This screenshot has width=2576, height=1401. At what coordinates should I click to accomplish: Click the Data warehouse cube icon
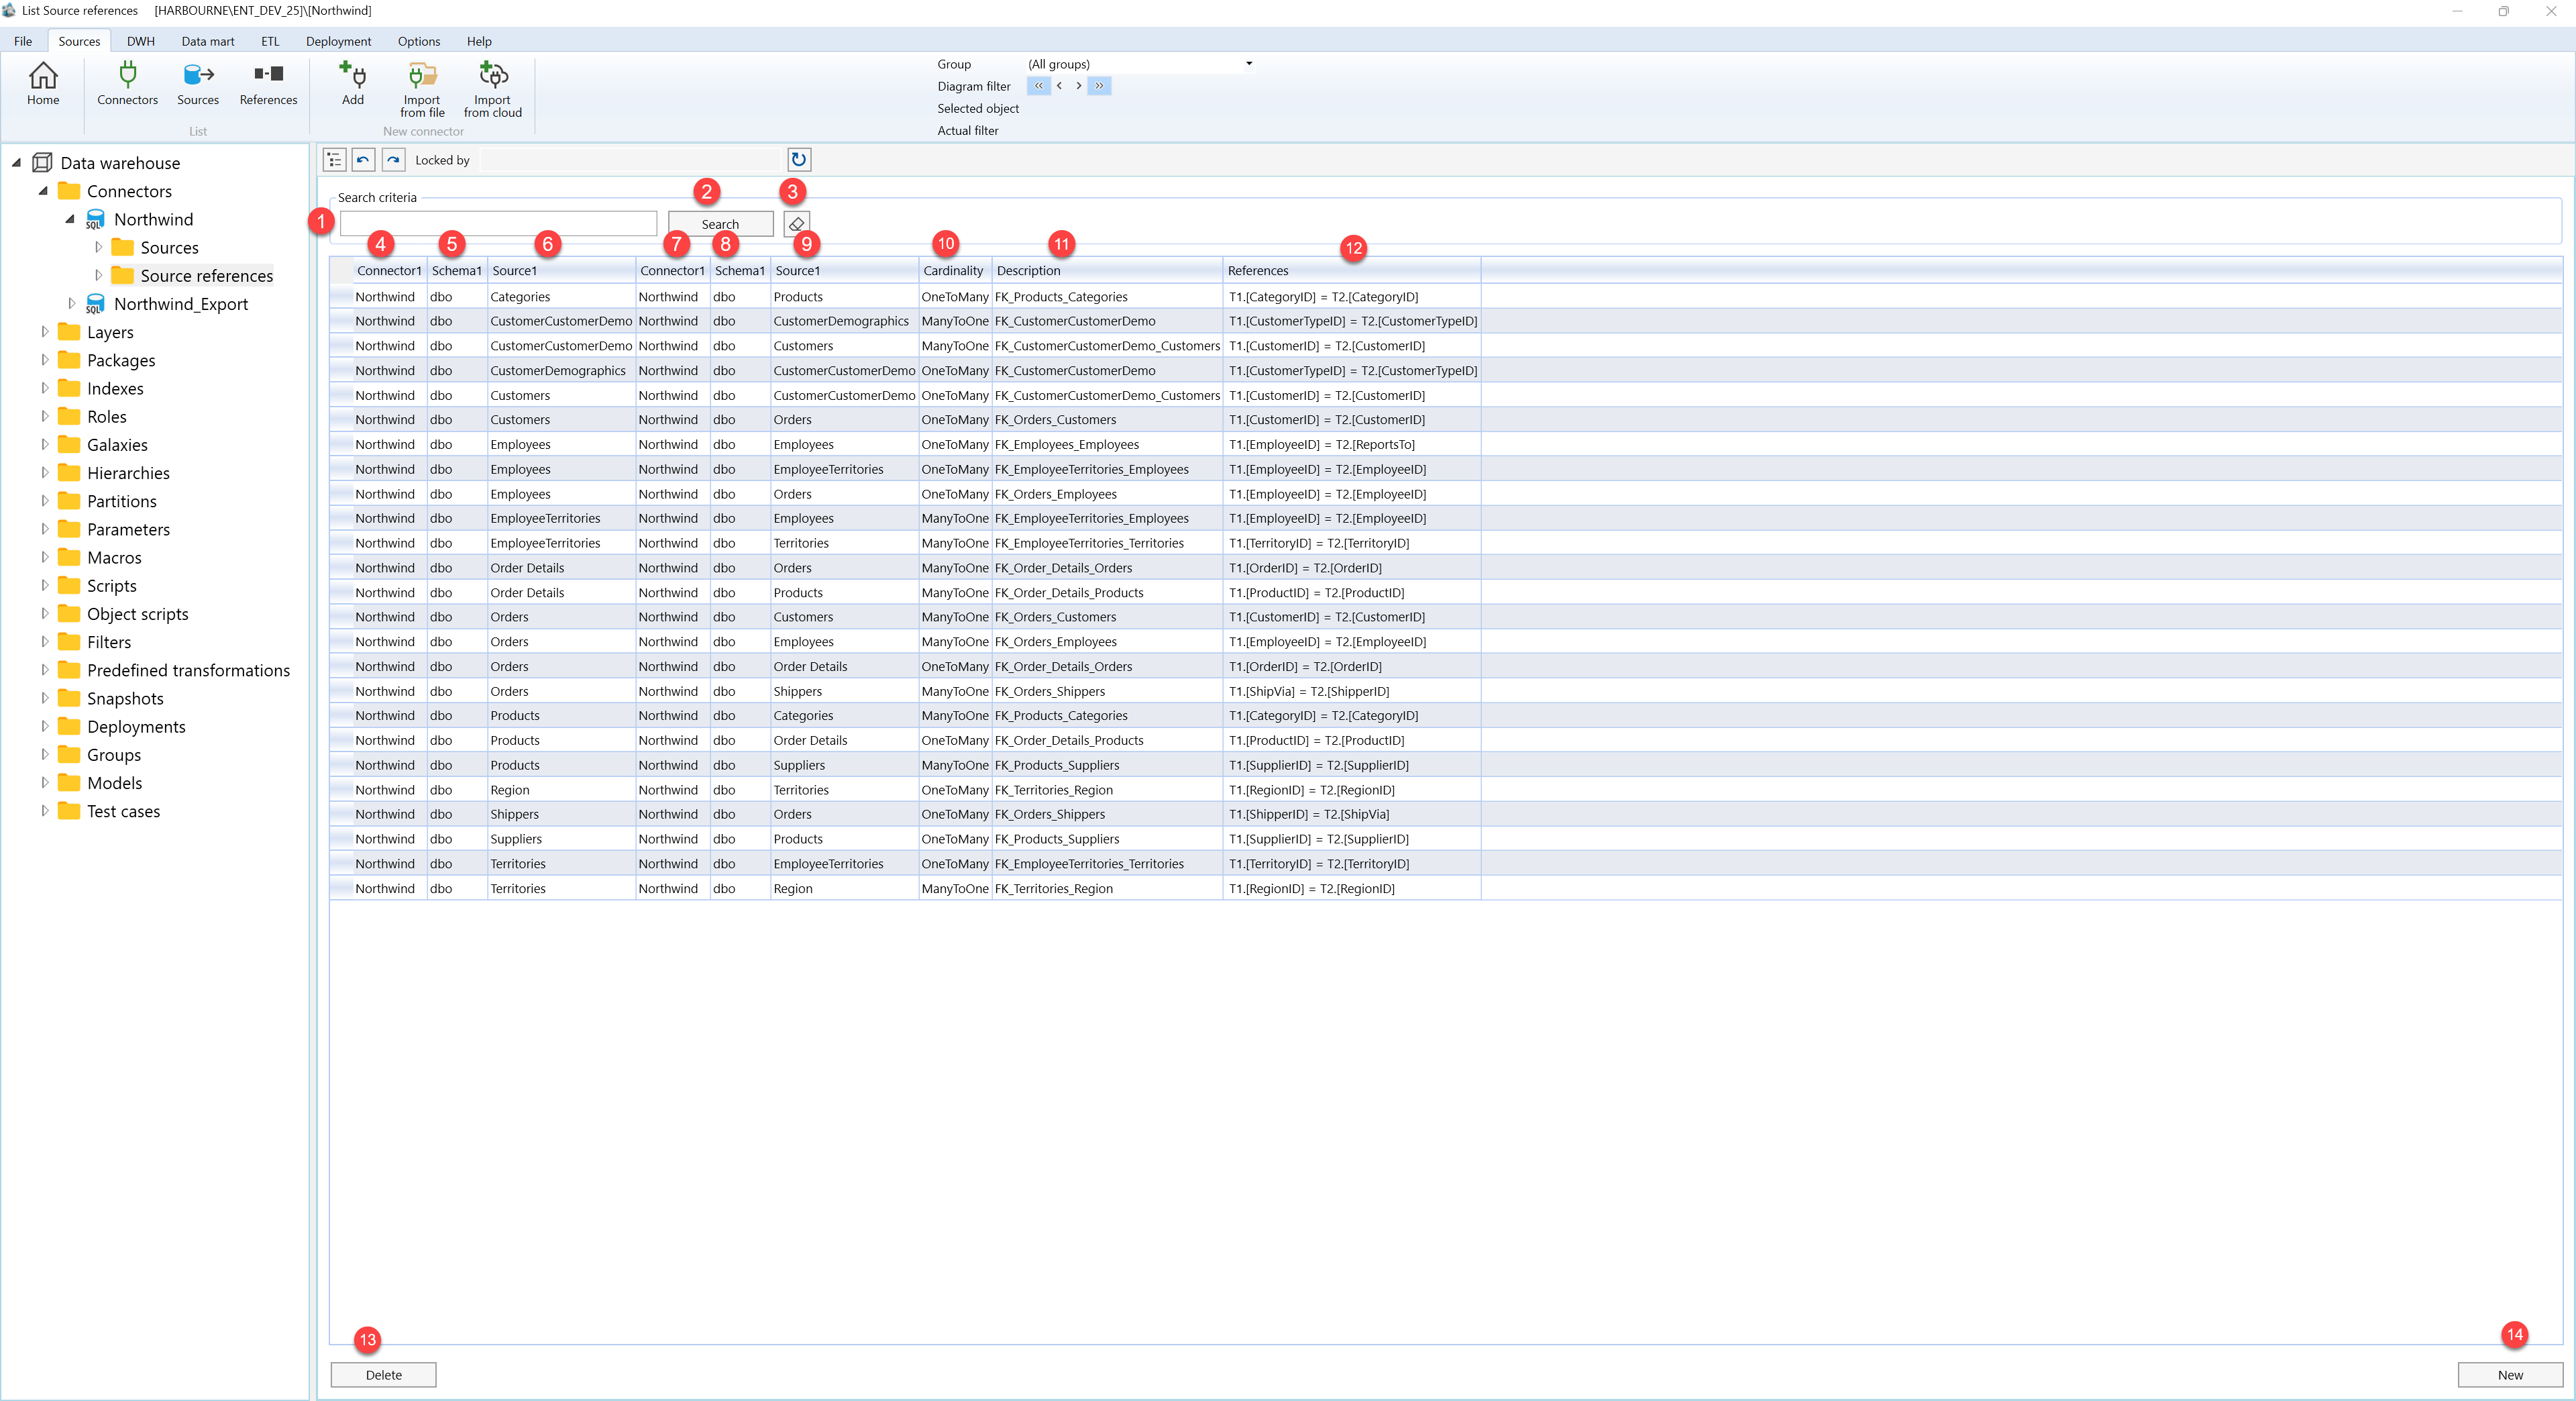[x=42, y=163]
